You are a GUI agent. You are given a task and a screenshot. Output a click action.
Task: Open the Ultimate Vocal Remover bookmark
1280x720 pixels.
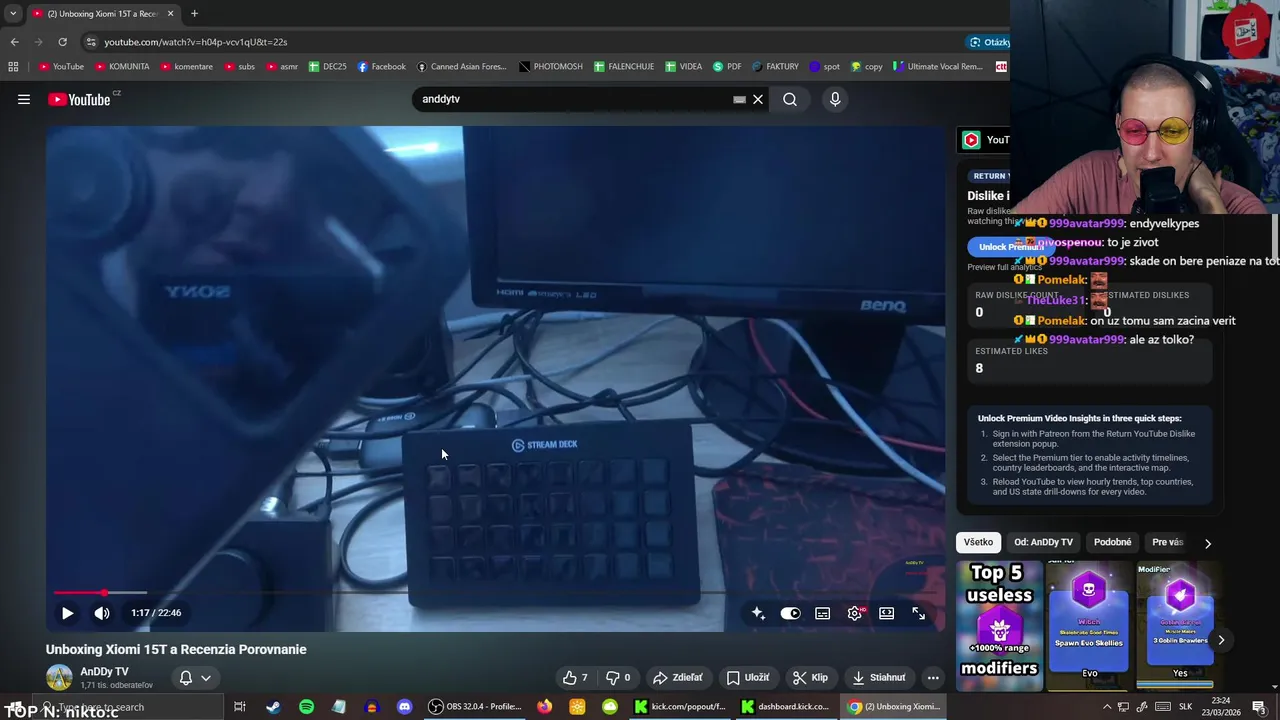938,67
